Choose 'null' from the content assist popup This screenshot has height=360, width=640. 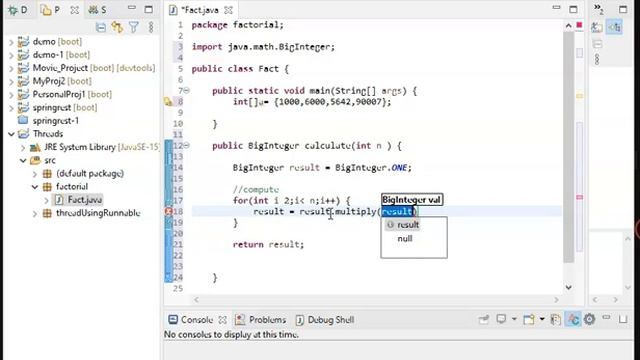(x=405, y=238)
